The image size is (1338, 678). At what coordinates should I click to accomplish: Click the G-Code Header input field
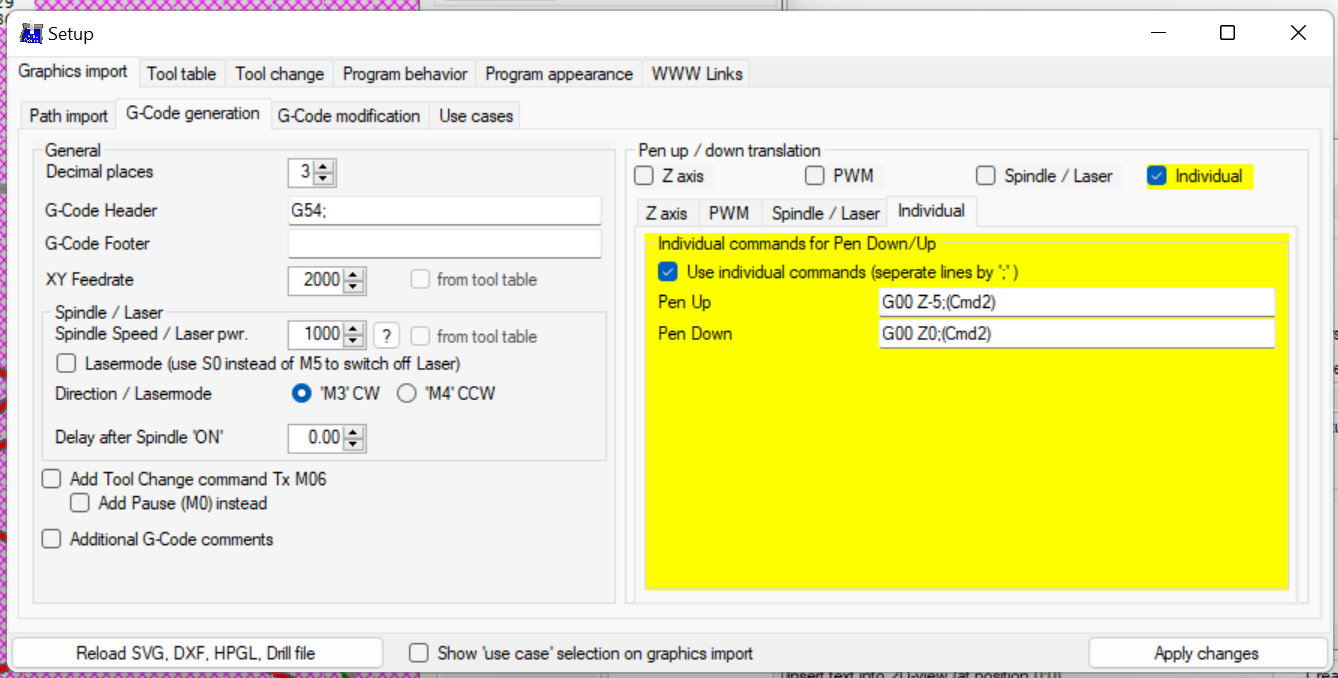(444, 211)
